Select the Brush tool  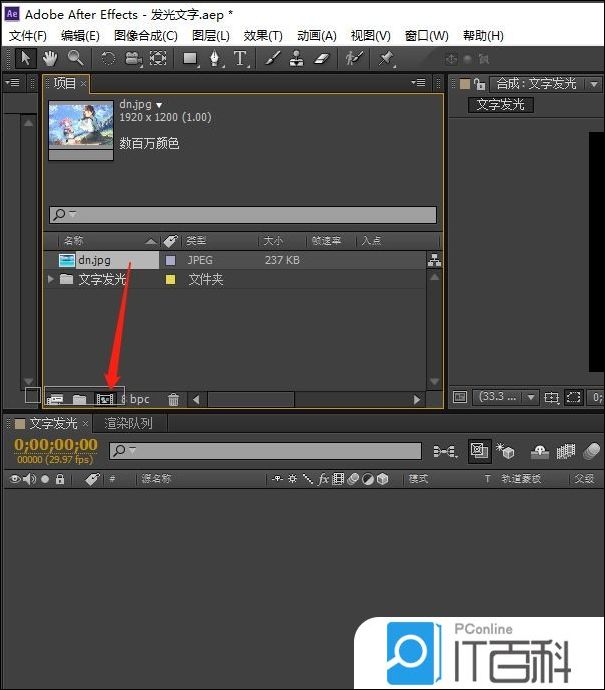click(272, 58)
